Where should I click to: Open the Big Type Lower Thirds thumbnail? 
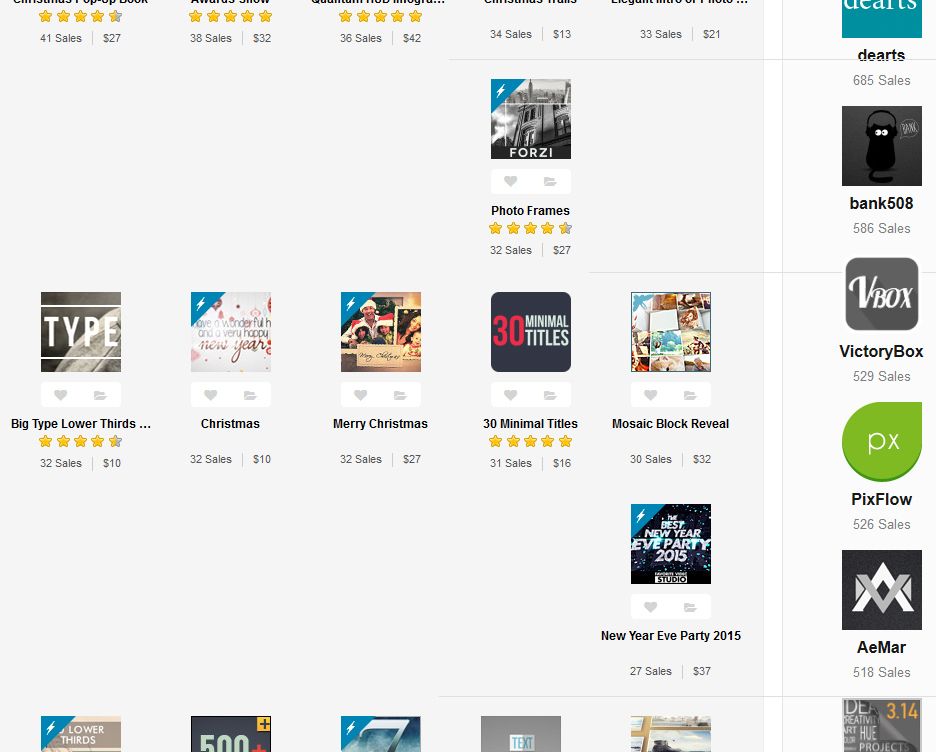pos(81,332)
